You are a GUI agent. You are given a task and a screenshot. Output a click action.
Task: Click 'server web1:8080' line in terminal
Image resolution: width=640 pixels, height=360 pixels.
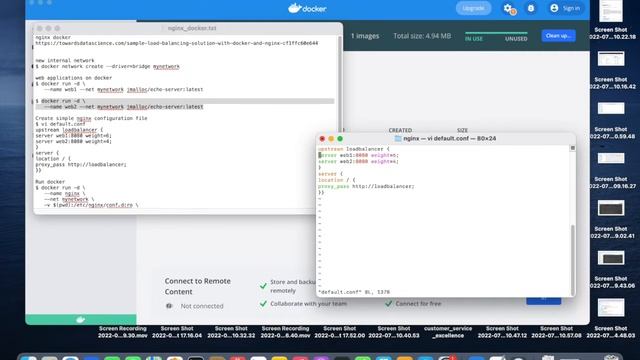pos(358,155)
